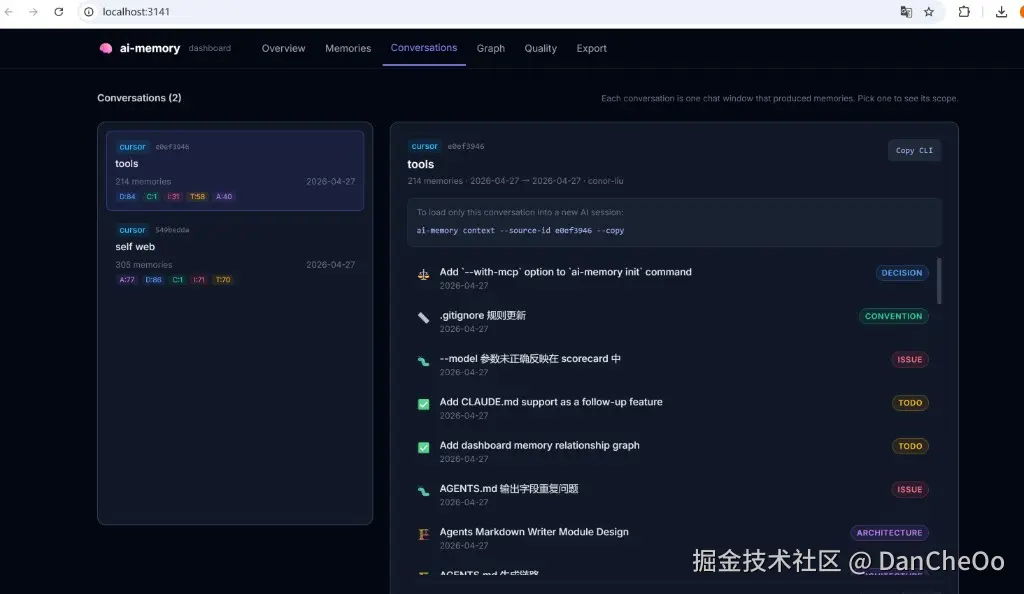The height and width of the screenshot is (594, 1024).
Task: Click the pink ai-memory logo icon
Action: click(106, 48)
